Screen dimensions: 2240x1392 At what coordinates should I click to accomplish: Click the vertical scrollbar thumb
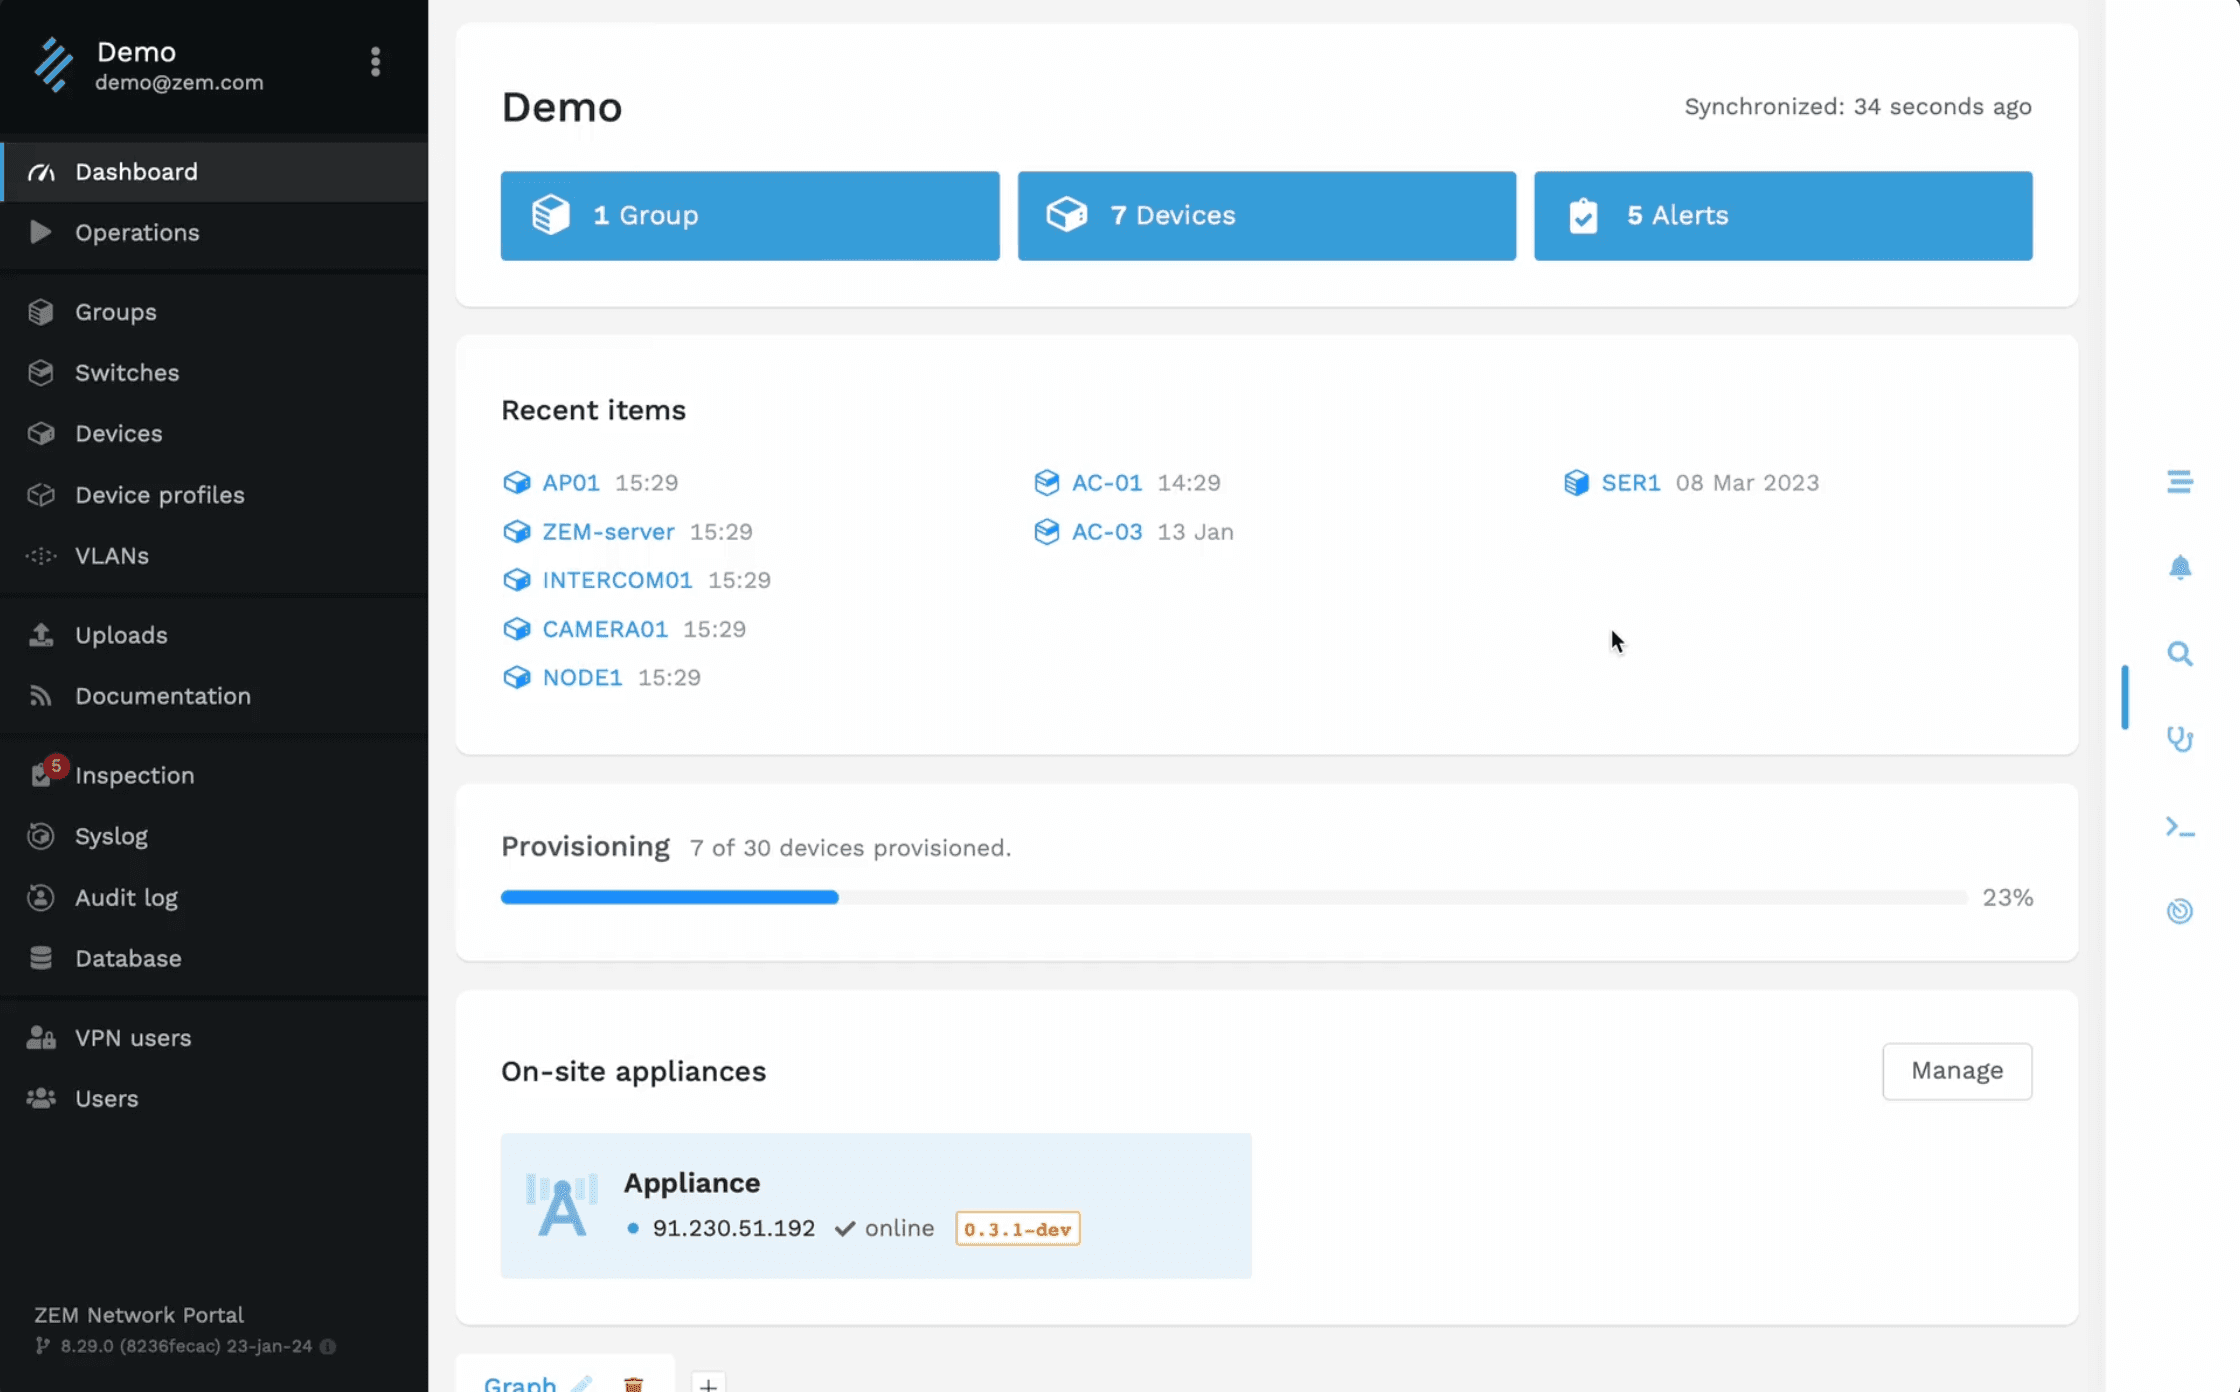click(x=2124, y=697)
